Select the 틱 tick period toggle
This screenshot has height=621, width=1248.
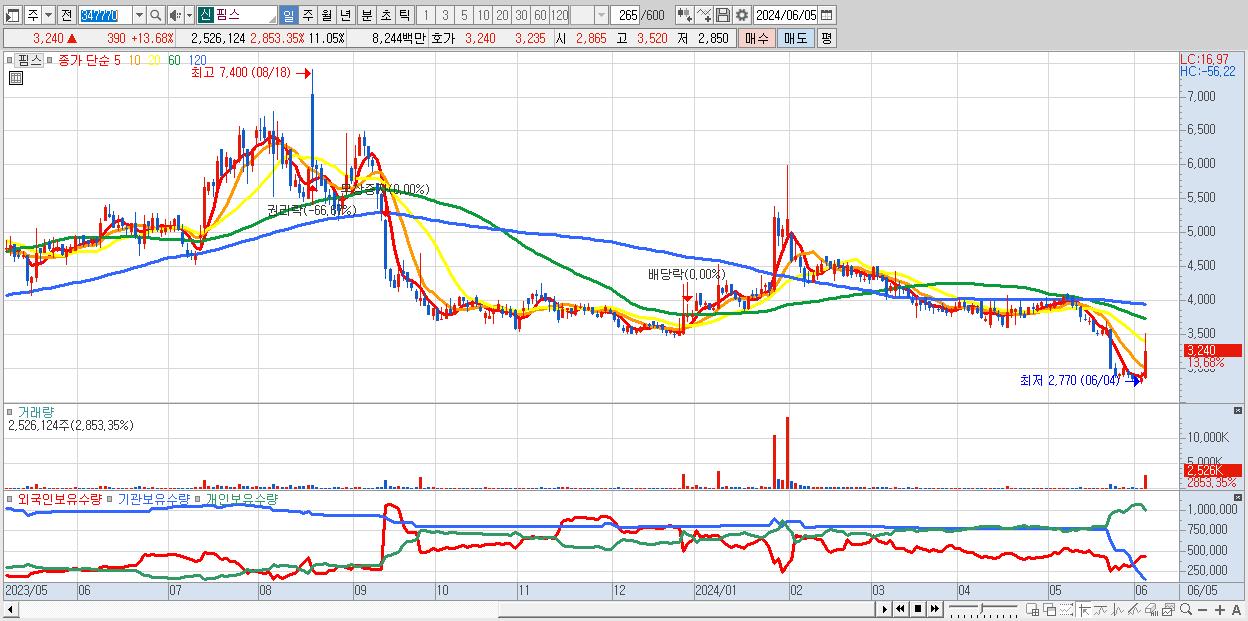404,15
